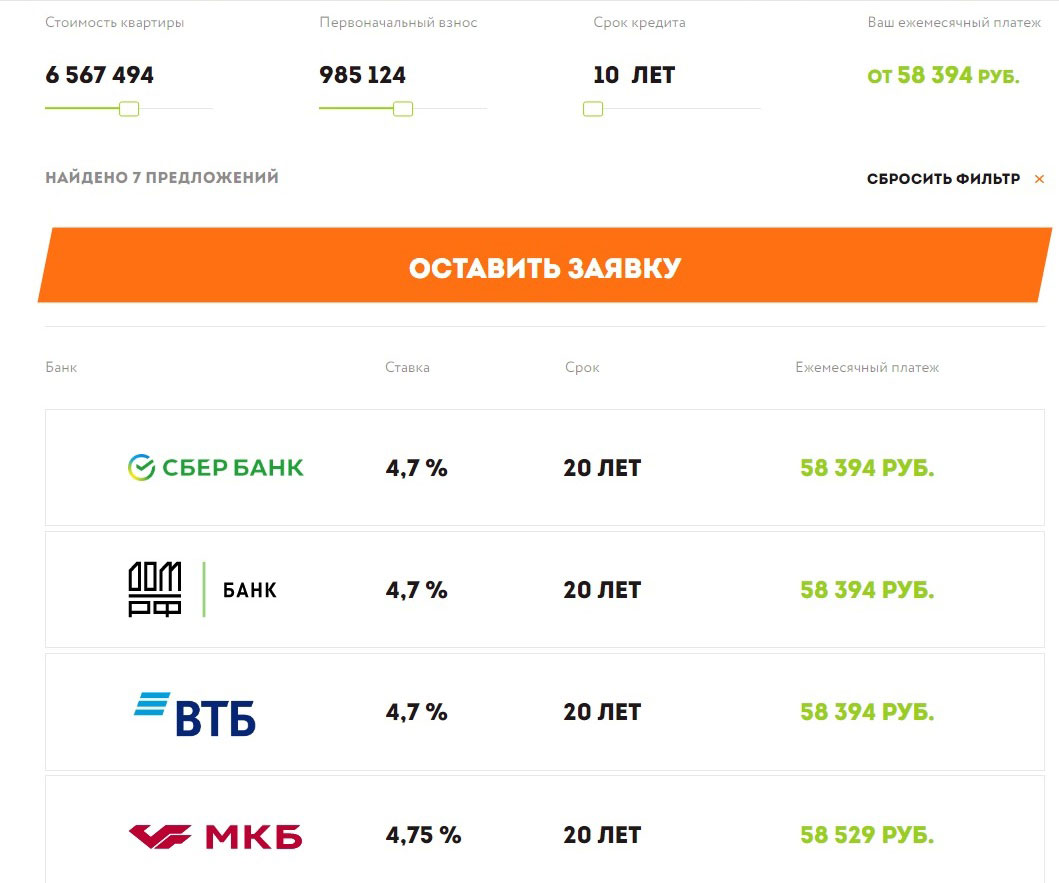Click the apartment cost value 6 567 494
Screen dimensions: 1059x883
[99, 75]
